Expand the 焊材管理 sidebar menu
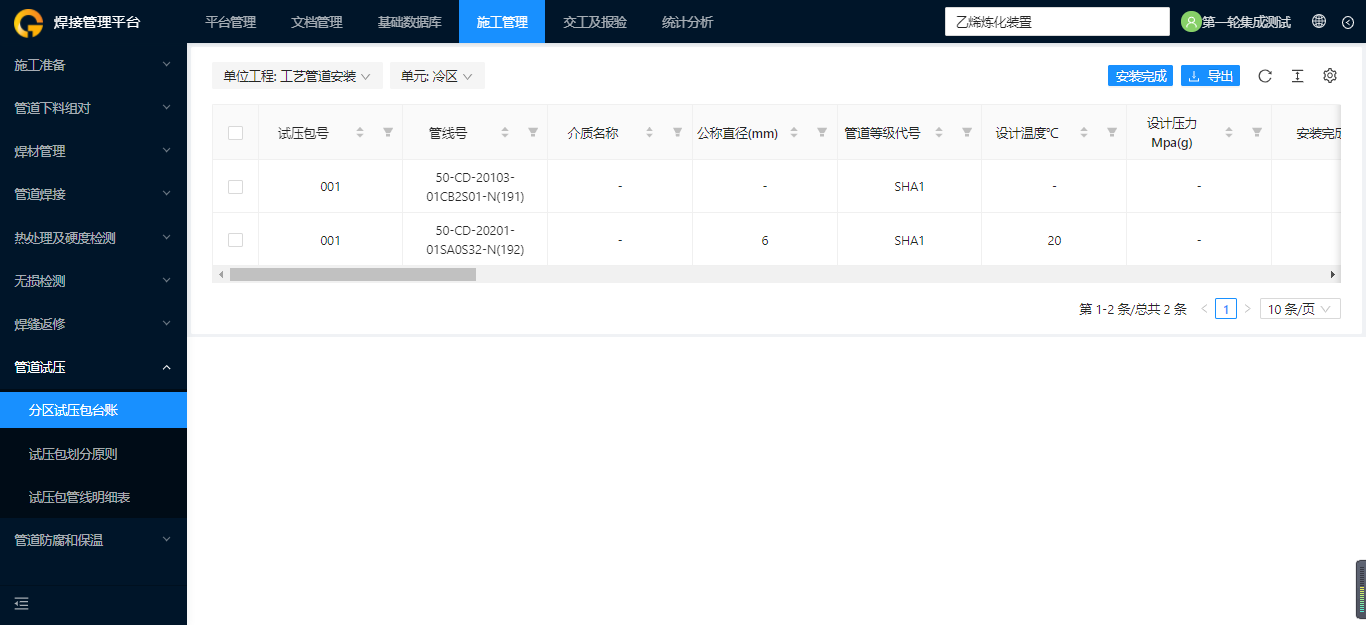Image resolution: width=1366 pixels, height=625 pixels. click(x=93, y=151)
